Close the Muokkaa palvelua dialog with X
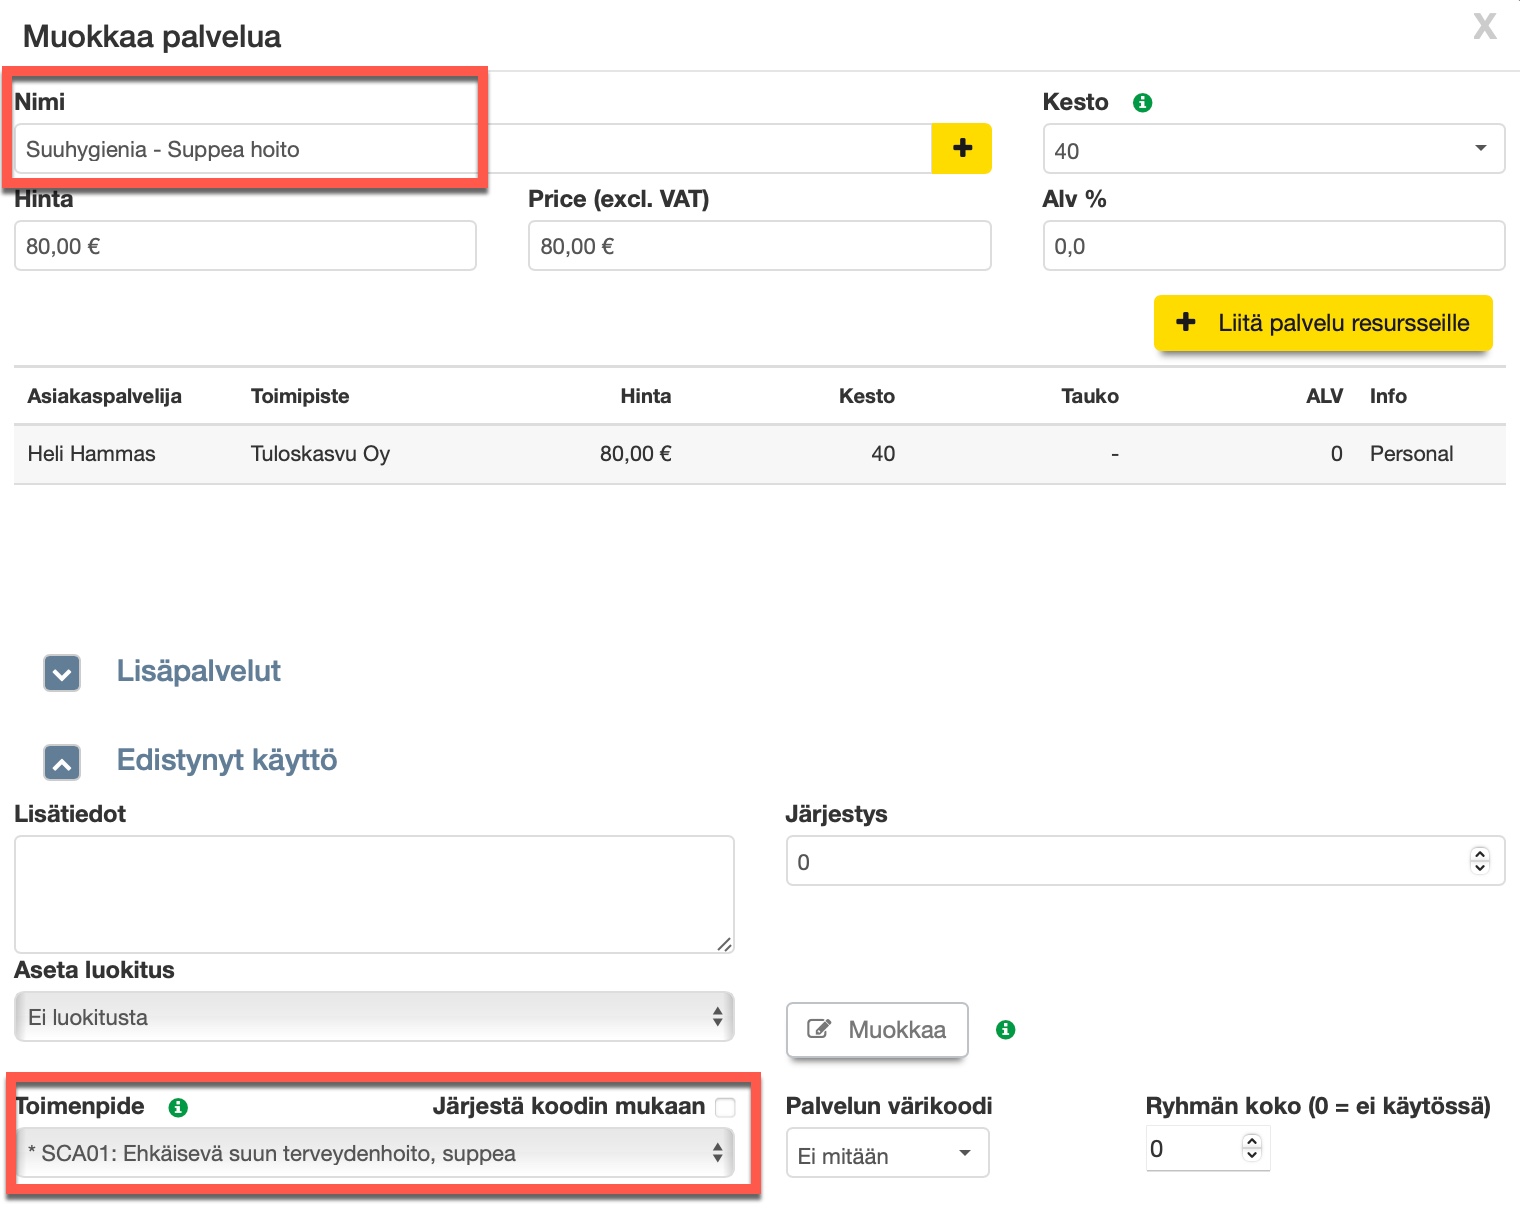The image size is (1520, 1224). click(1484, 27)
